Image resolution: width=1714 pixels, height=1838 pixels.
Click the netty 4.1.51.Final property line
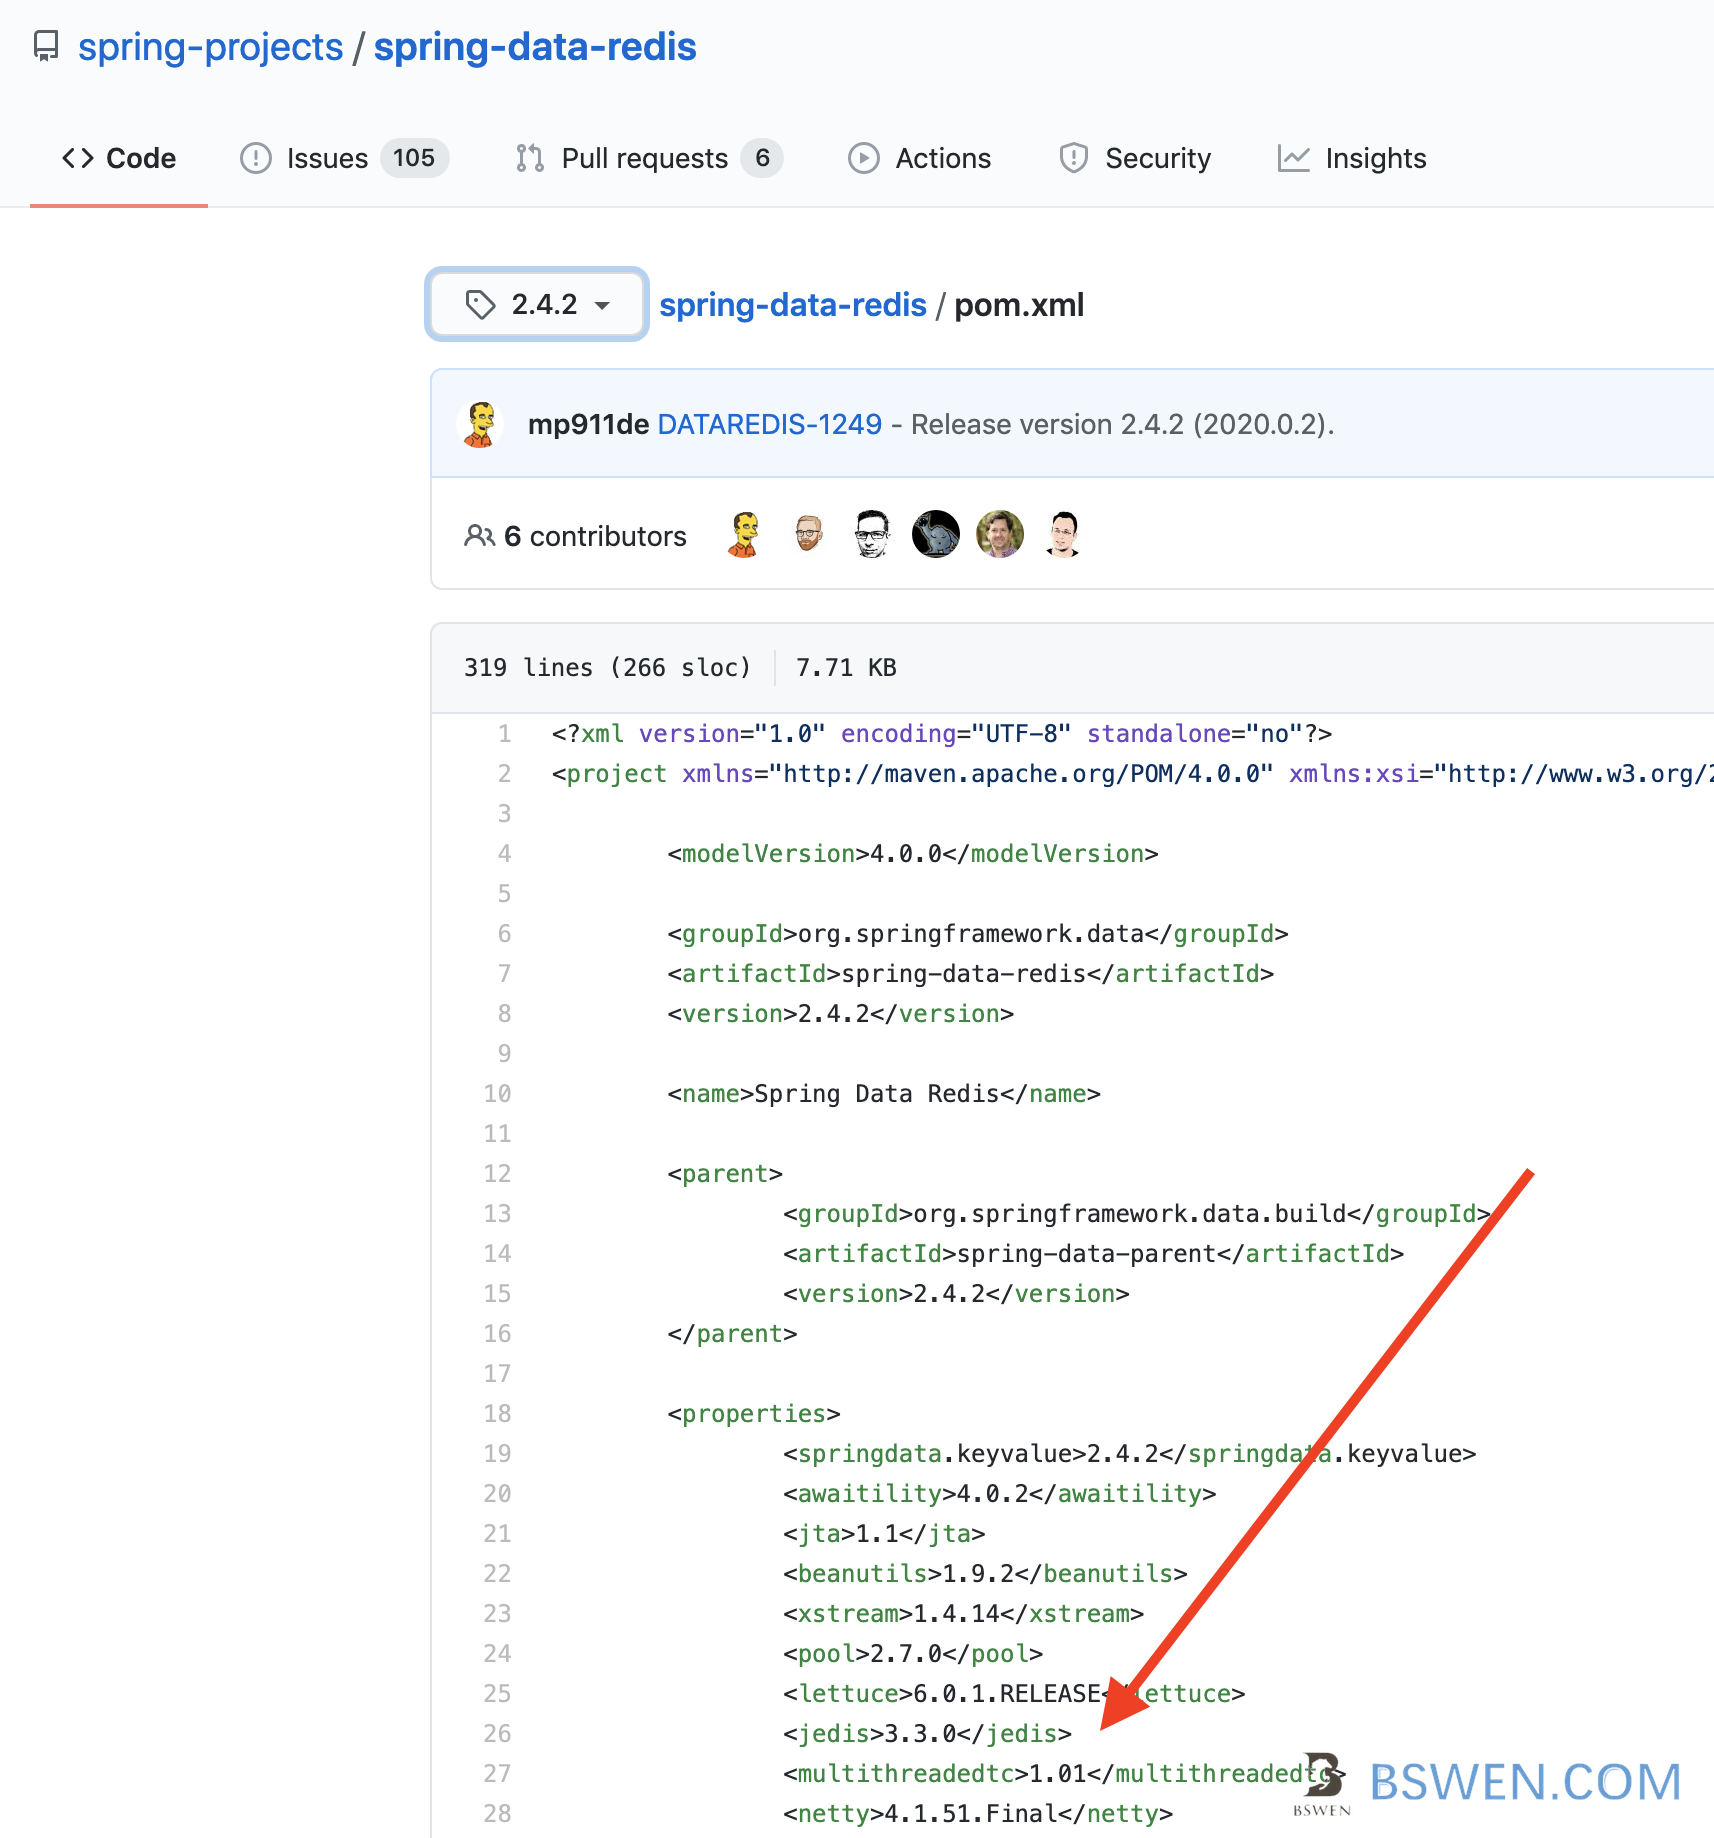point(978,1814)
